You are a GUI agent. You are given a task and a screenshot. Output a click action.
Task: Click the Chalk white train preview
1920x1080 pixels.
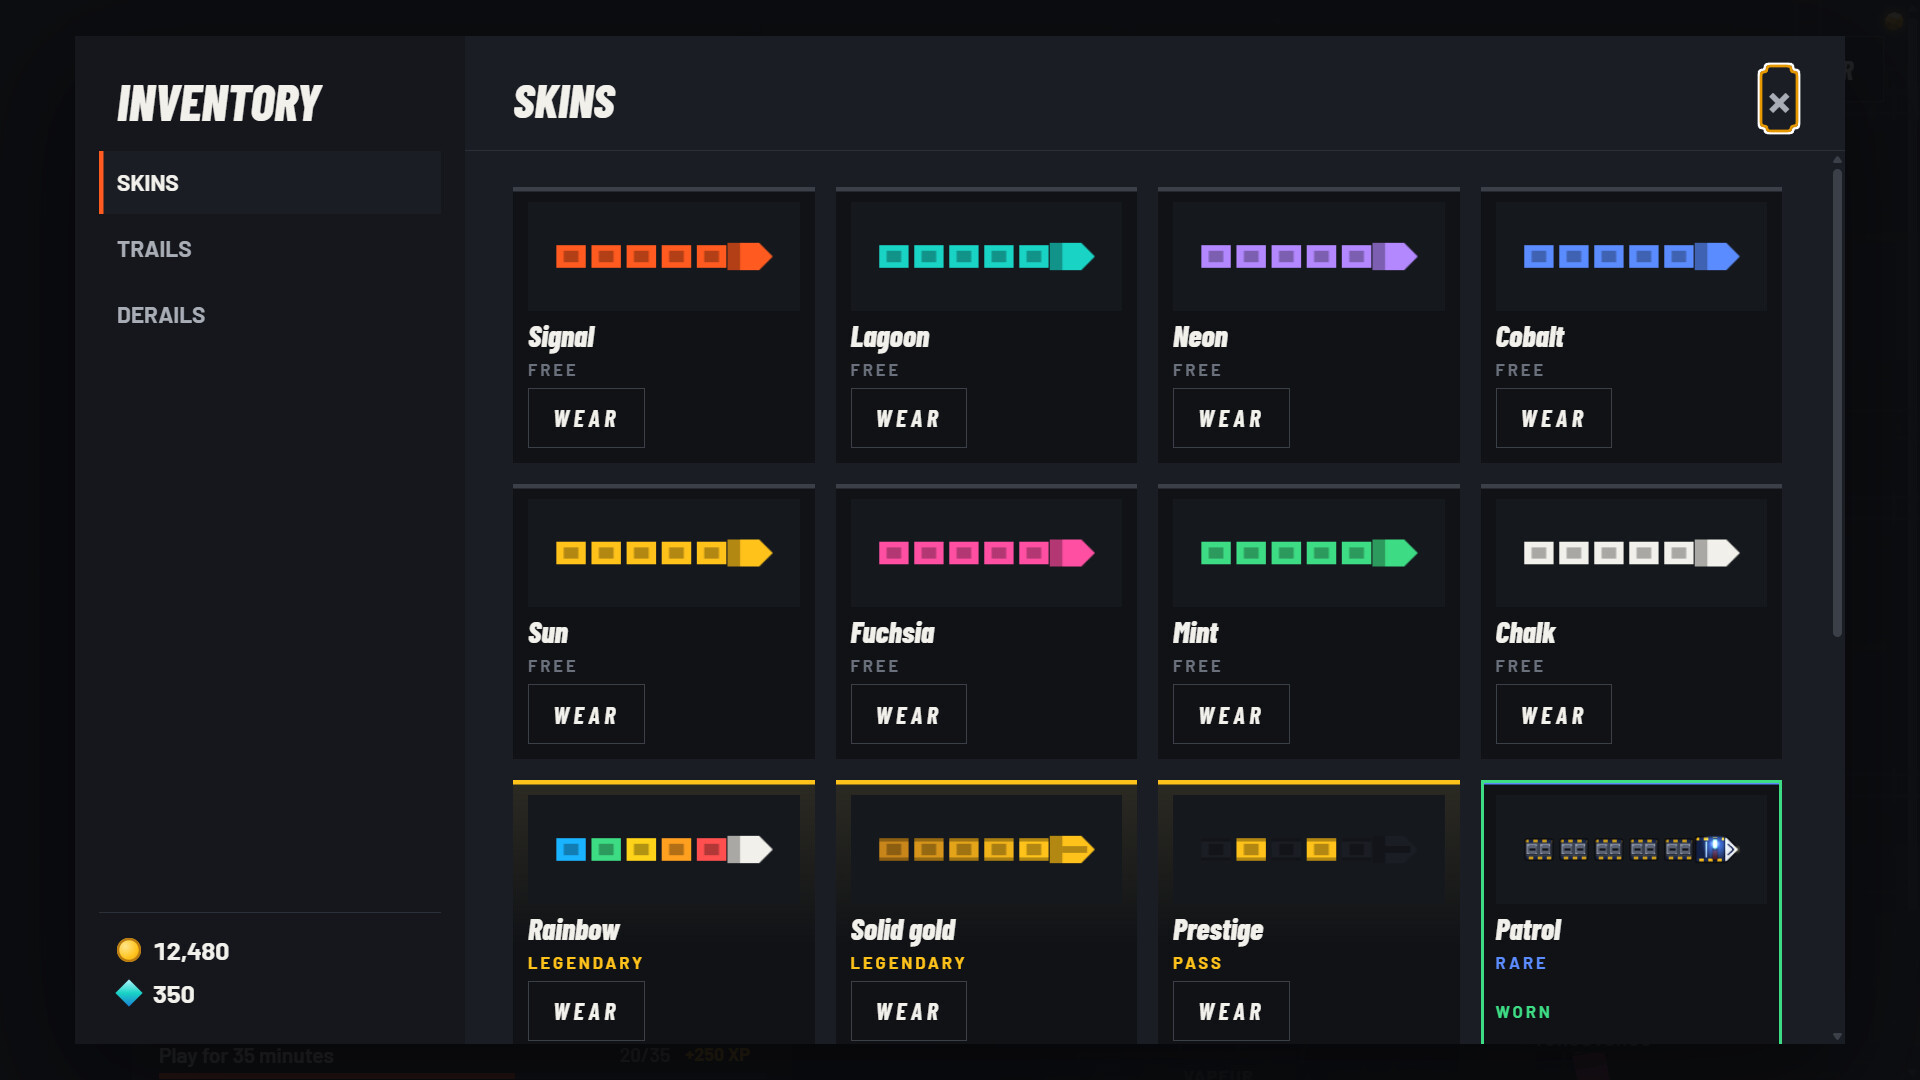[x=1631, y=553]
